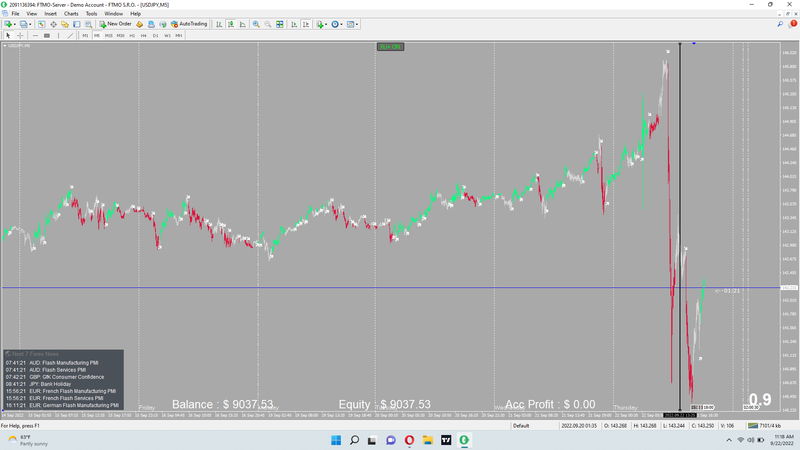
Task: Select the D1 timeframe button
Action: point(155,35)
